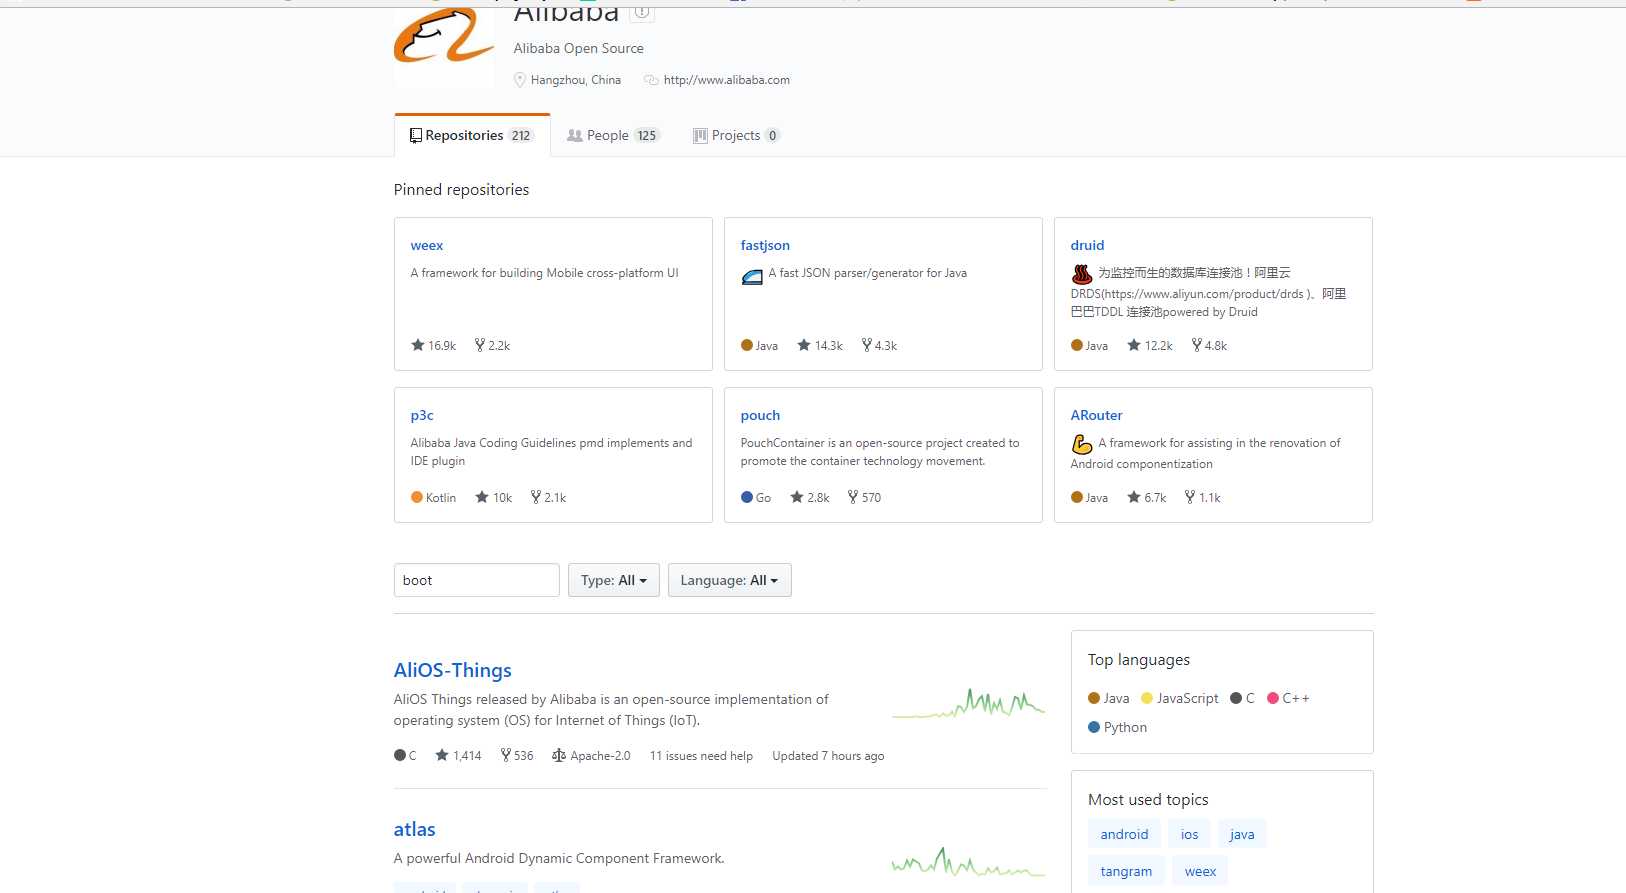1626x893 pixels.
Task: Expand the Language: All dropdown
Action: (729, 580)
